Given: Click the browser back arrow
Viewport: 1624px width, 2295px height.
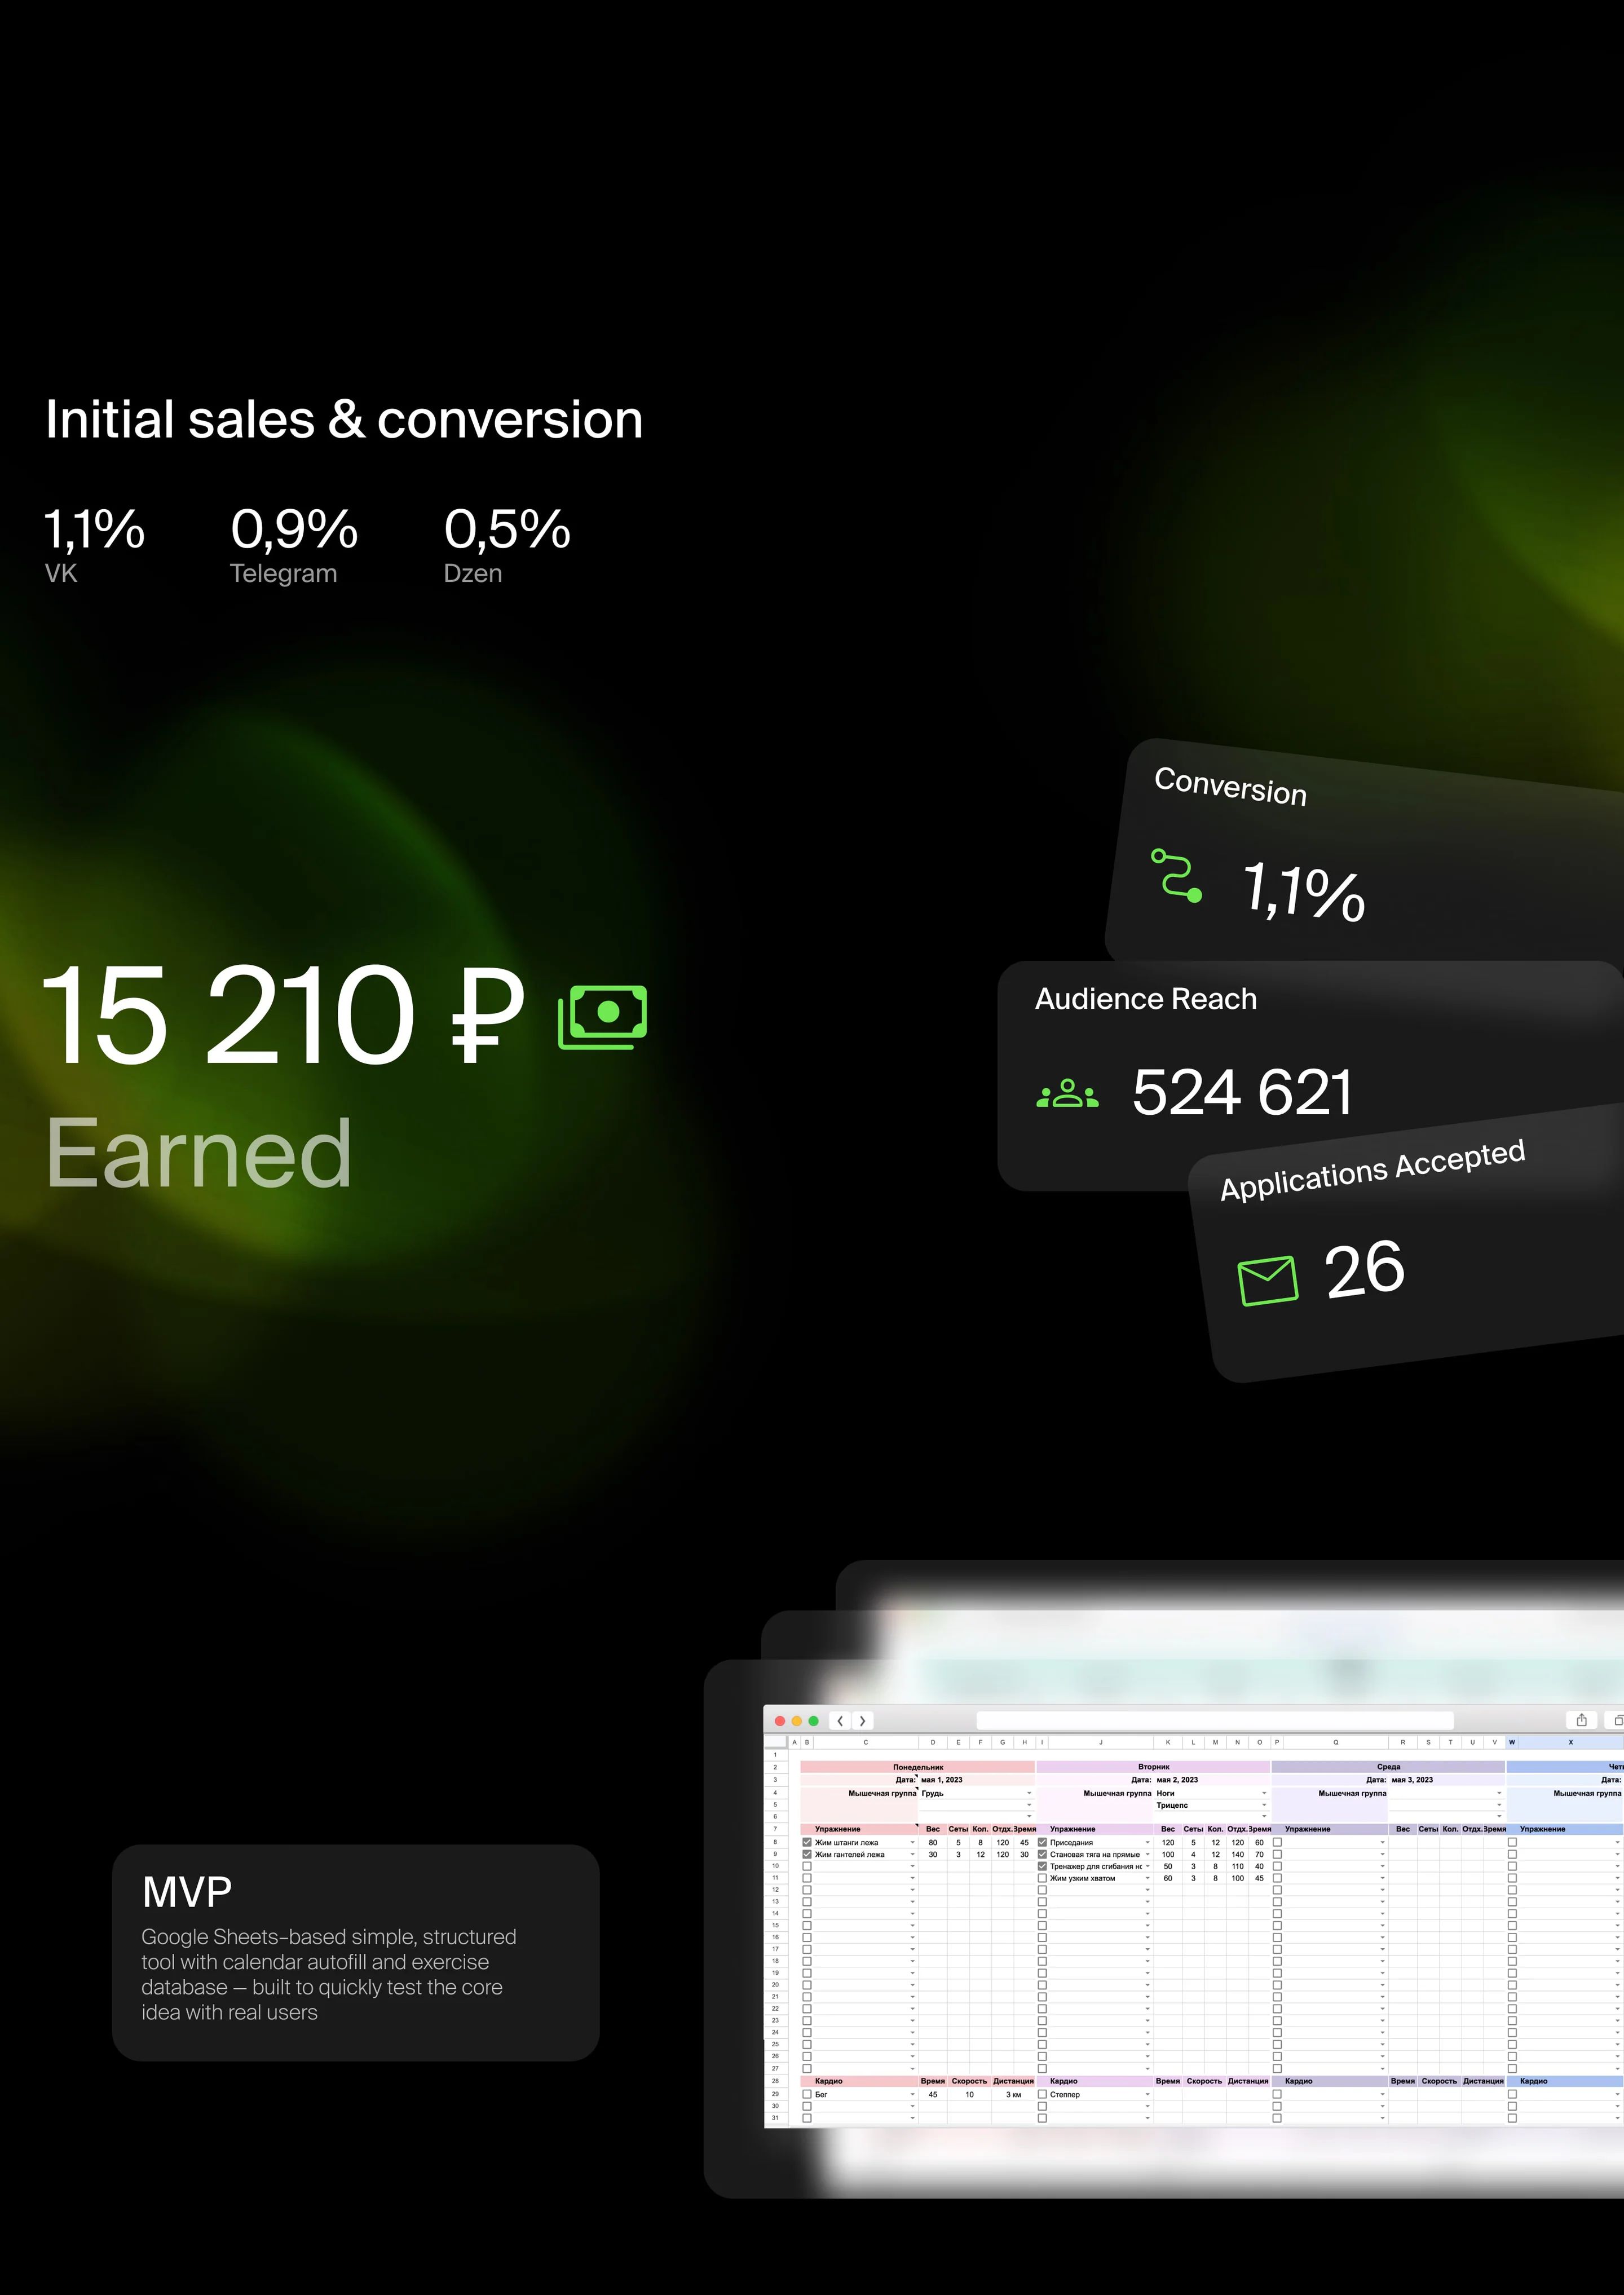Looking at the screenshot, I should coord(840,1721).
